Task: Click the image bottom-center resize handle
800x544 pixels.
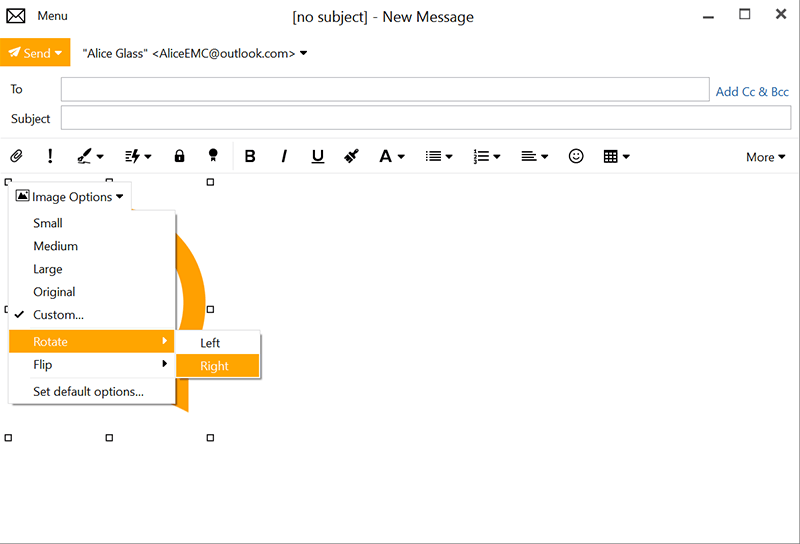Action: click(x=109, y=438)
